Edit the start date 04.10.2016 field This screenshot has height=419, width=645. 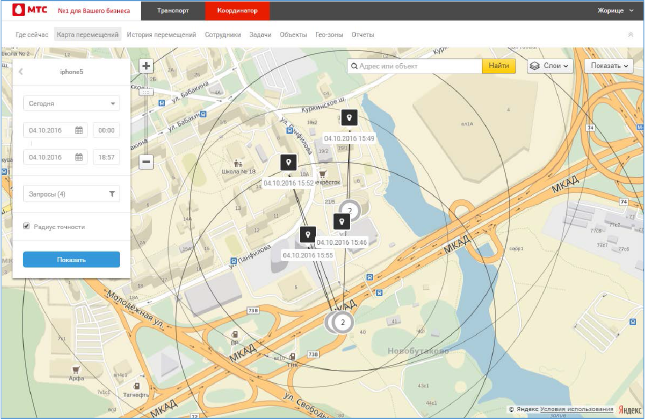pyautogui.click(x=55, y=130)
